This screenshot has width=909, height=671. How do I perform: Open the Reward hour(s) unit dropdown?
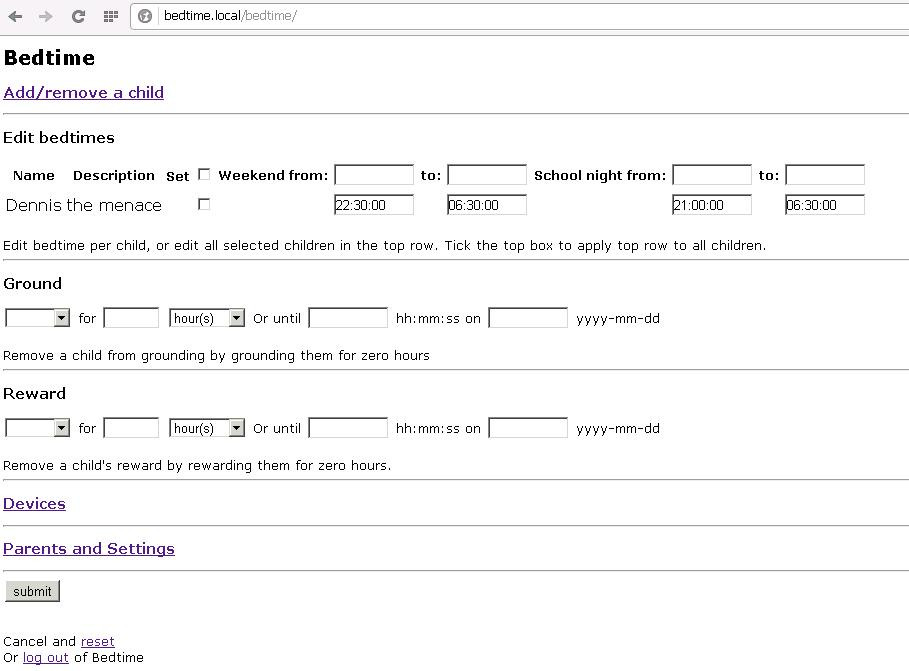point(207,428)
